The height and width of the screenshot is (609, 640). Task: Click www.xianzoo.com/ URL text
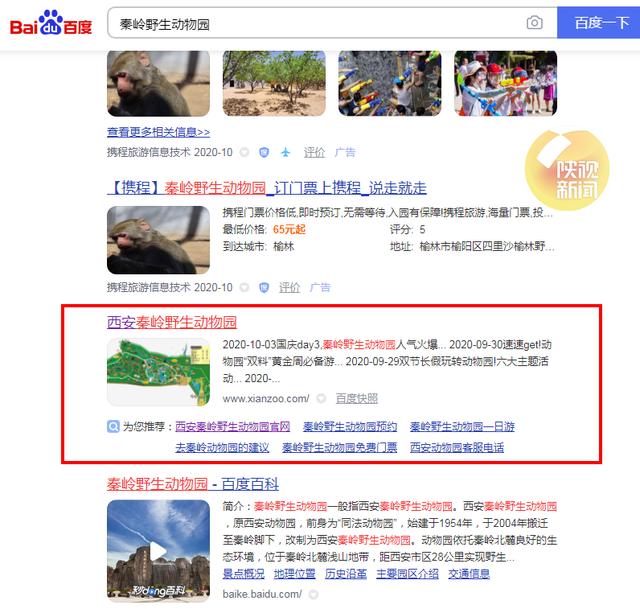(x=266, y=398)
